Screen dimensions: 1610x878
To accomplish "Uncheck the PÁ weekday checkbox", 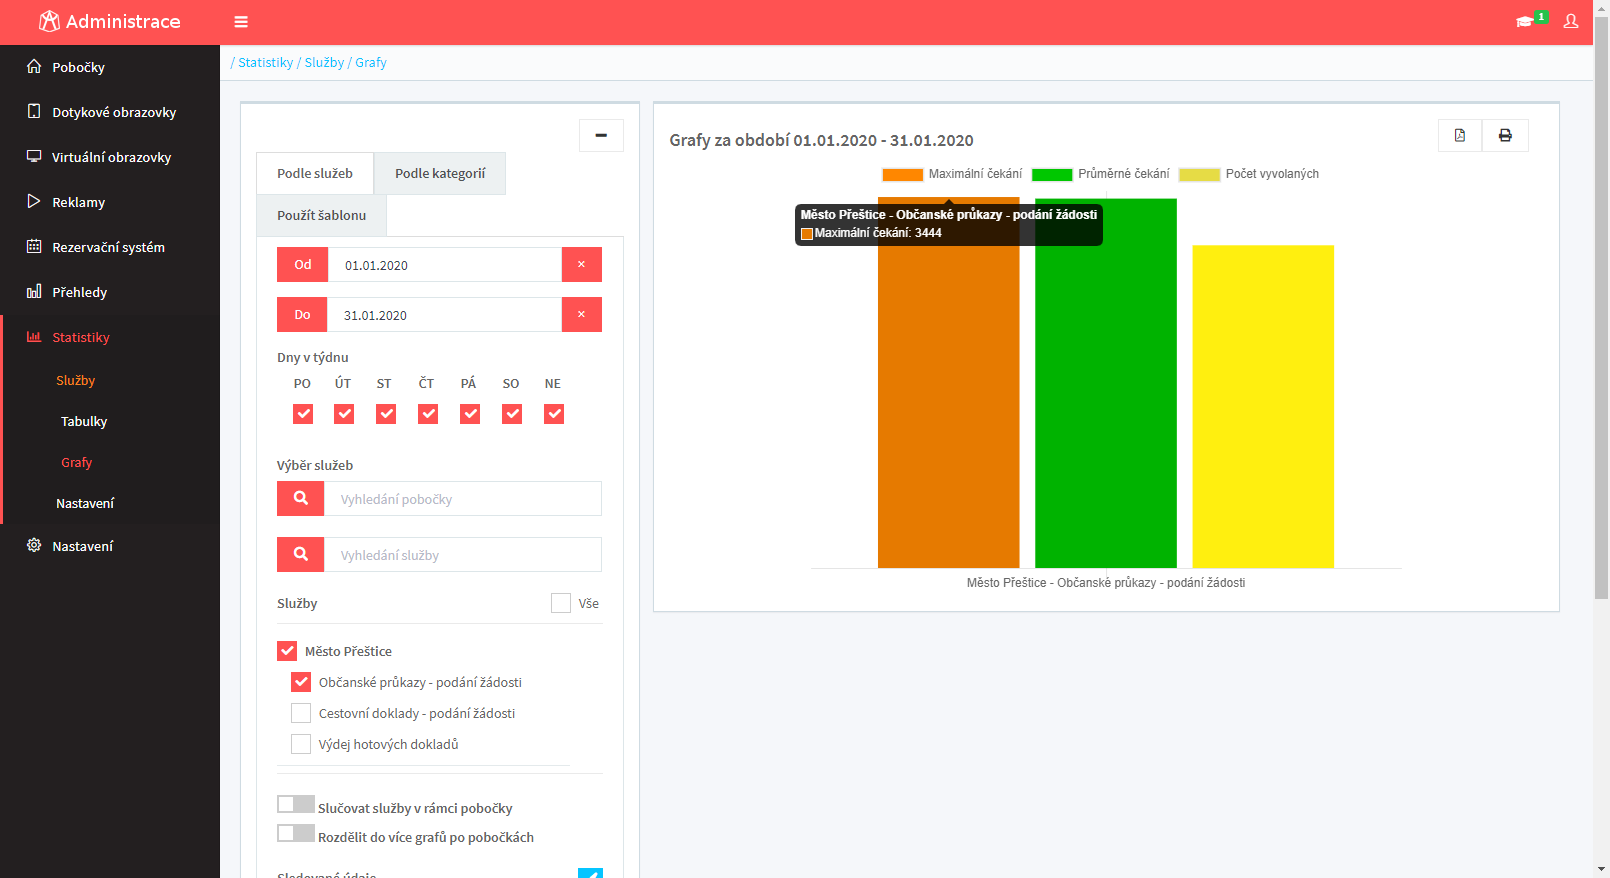I will [x=470, y=414].
